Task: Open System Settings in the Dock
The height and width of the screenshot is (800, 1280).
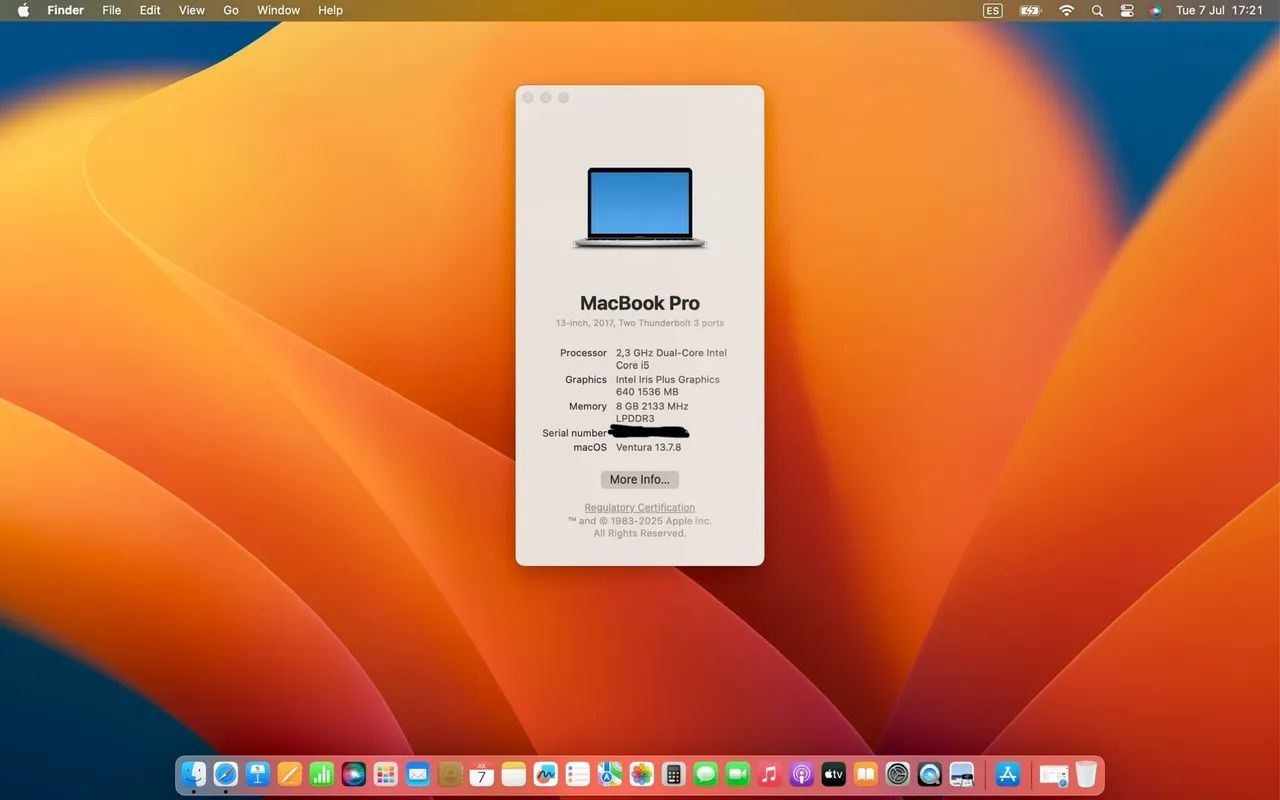Action: [x=898, y=774]
